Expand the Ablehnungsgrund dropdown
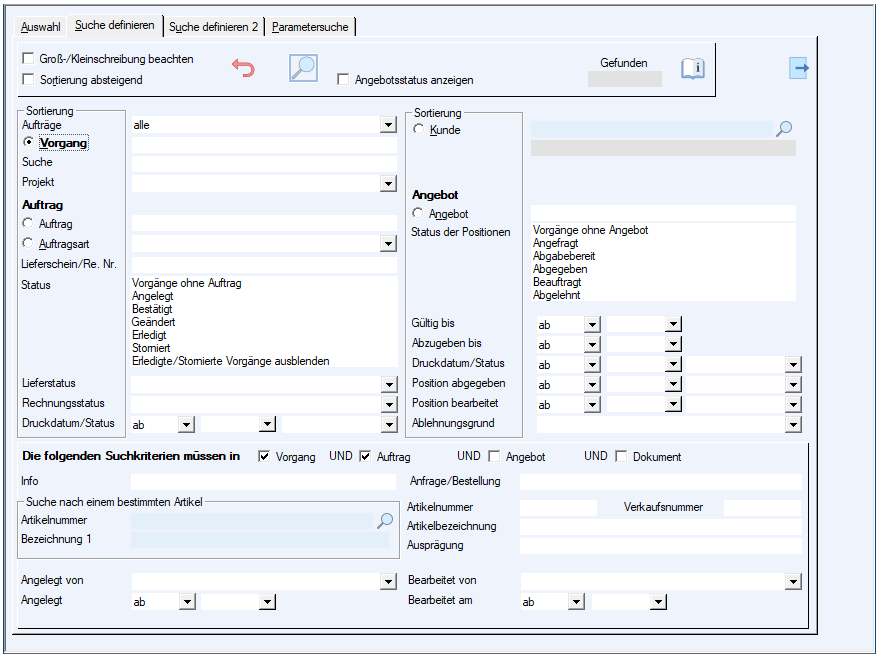Image resolution: width=881 pixels, height=660 pixels. 793,424
